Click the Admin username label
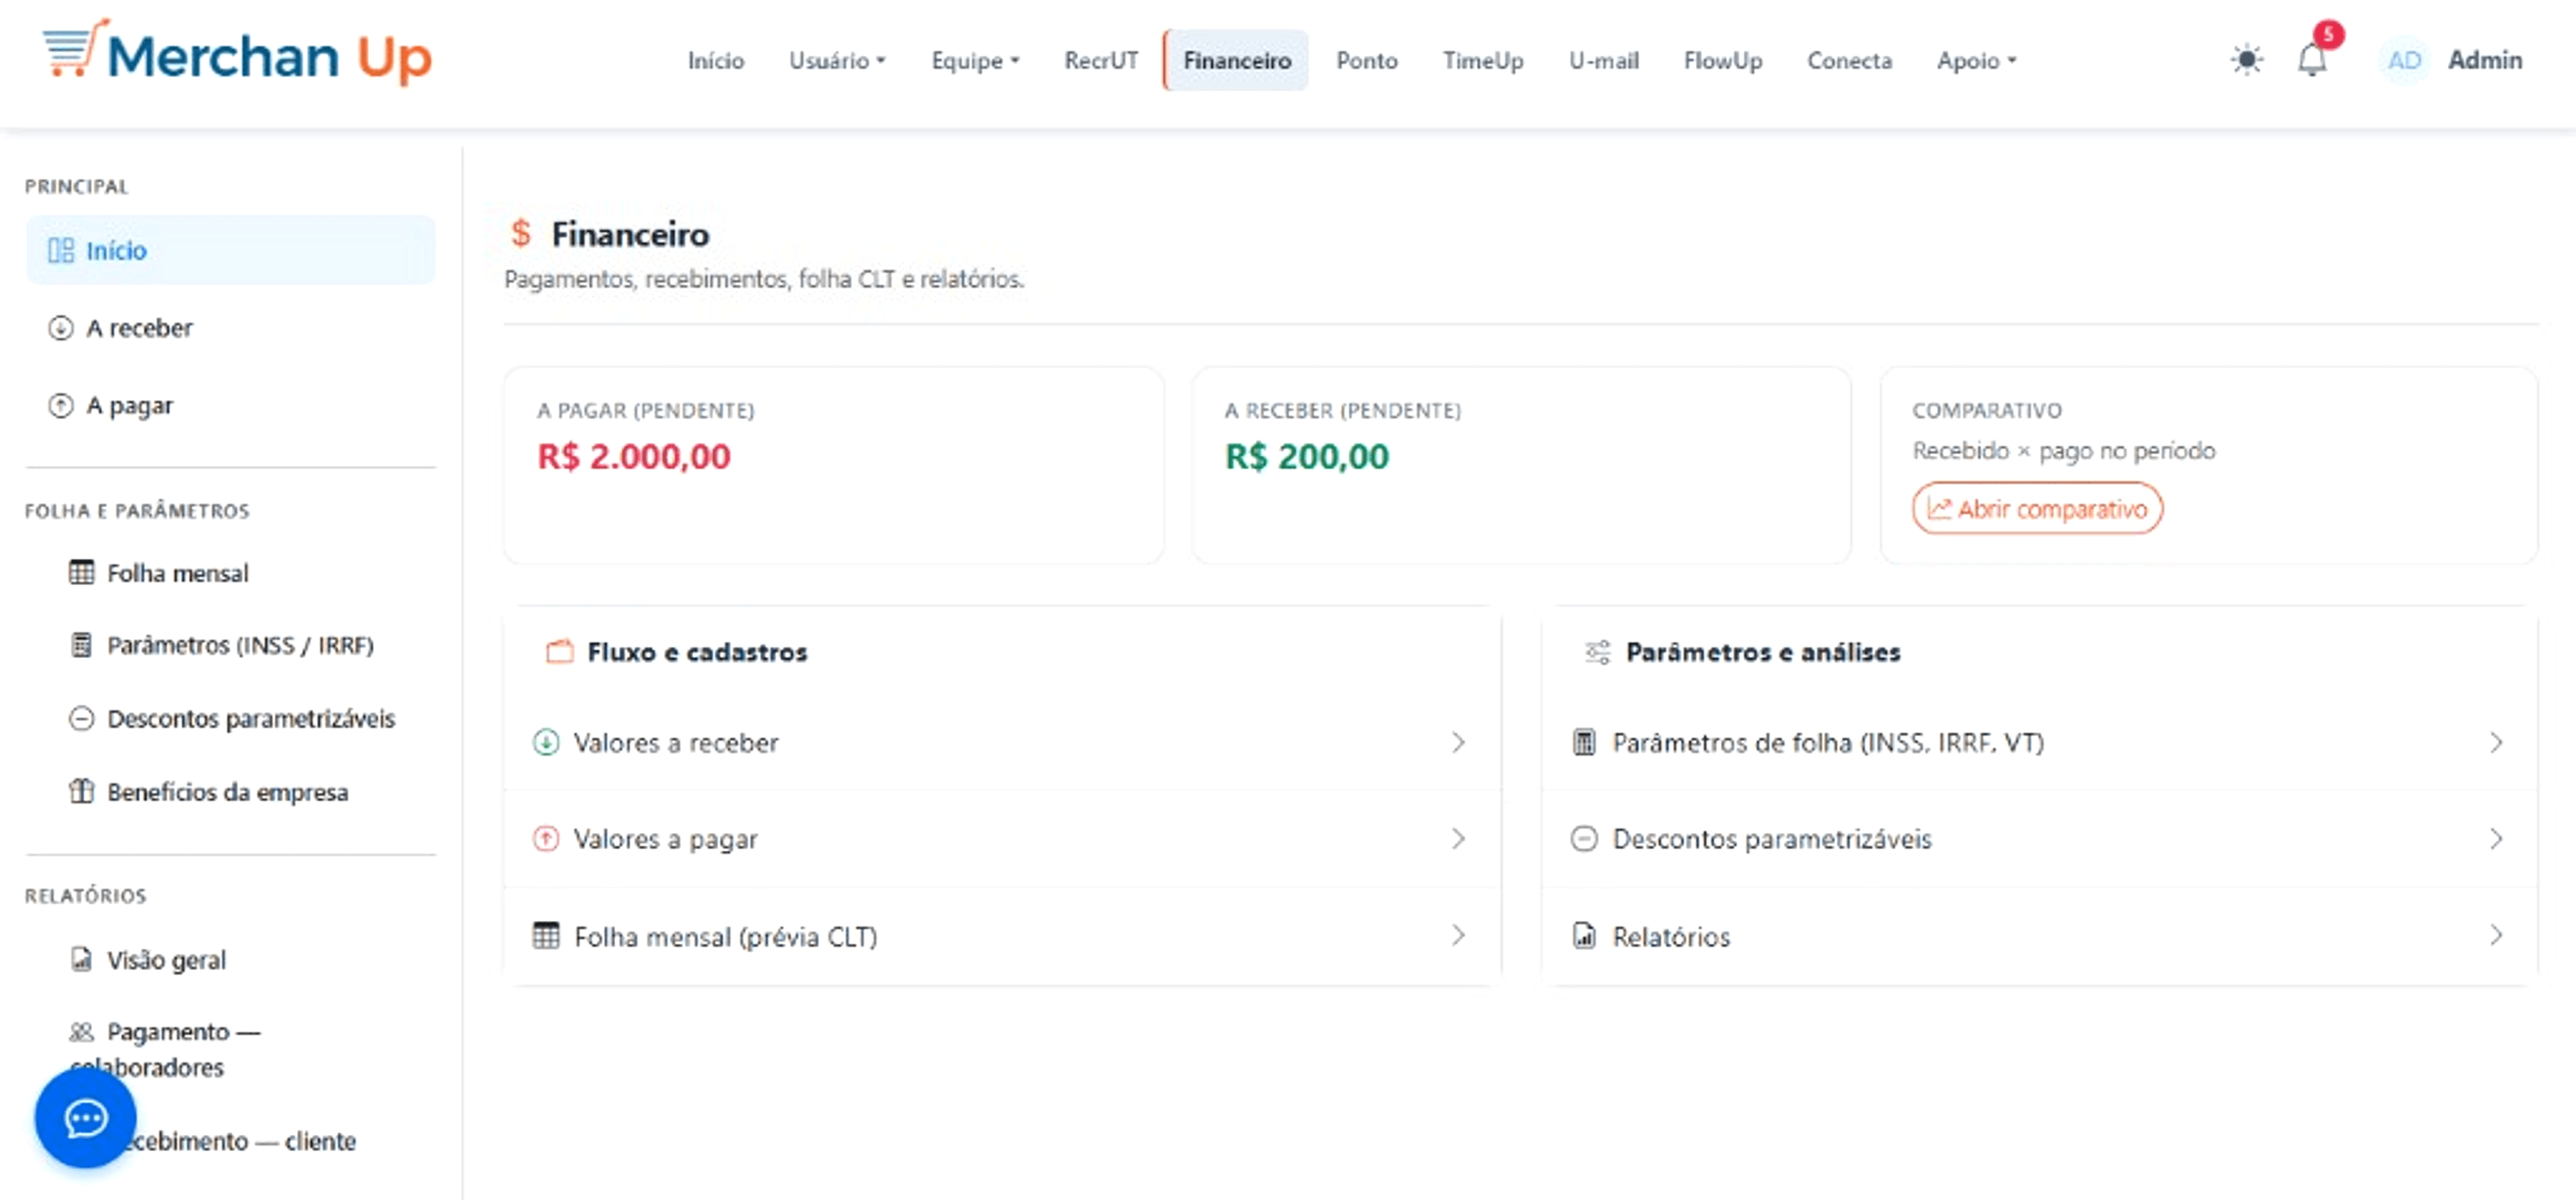The image size is (2576, 1200). click(2485, 60)
